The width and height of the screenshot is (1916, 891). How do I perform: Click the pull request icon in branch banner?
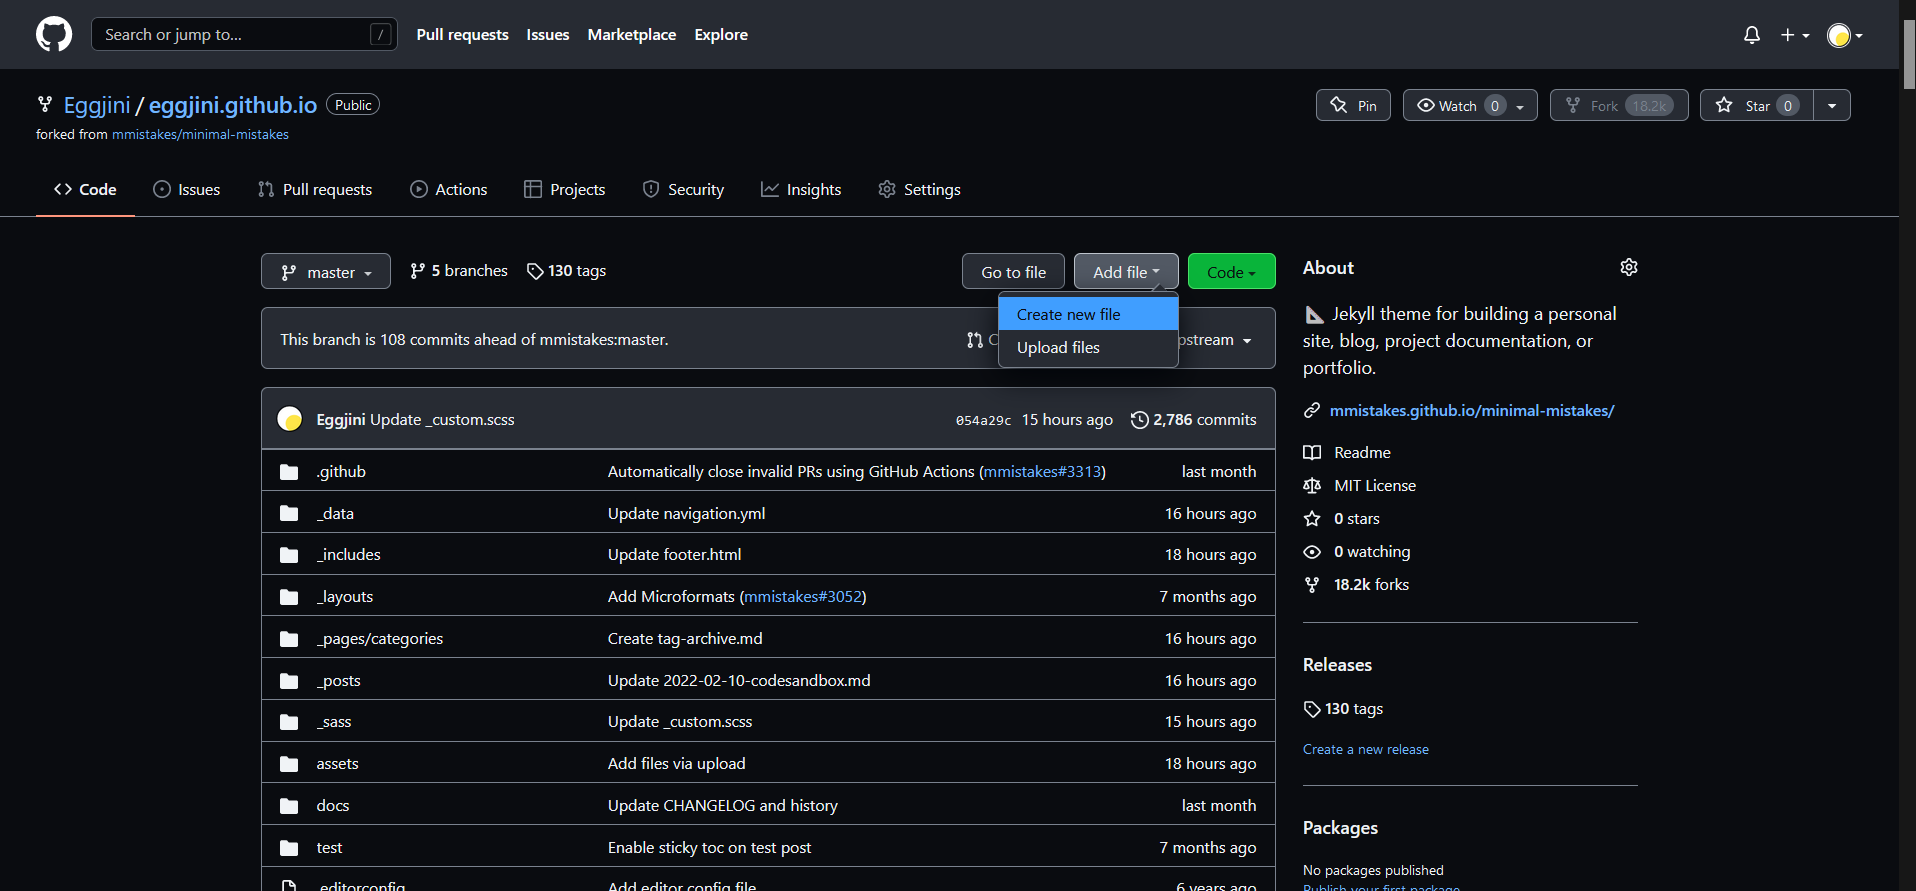click(975, 340)
